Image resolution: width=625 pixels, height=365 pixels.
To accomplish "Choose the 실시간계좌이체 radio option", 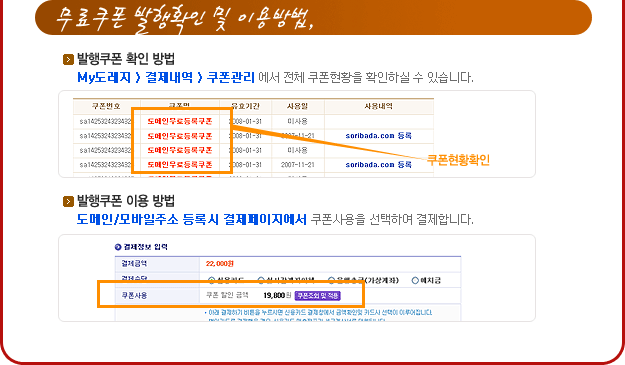I will coord(261,280).
